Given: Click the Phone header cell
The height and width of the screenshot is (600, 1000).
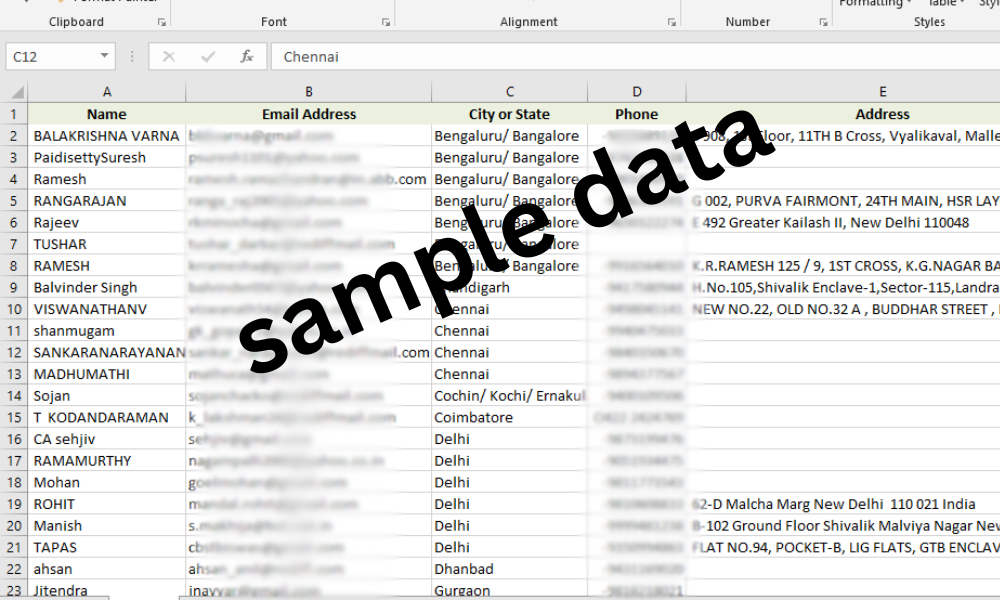Looking at the screenshot, I should coord(636,114).
